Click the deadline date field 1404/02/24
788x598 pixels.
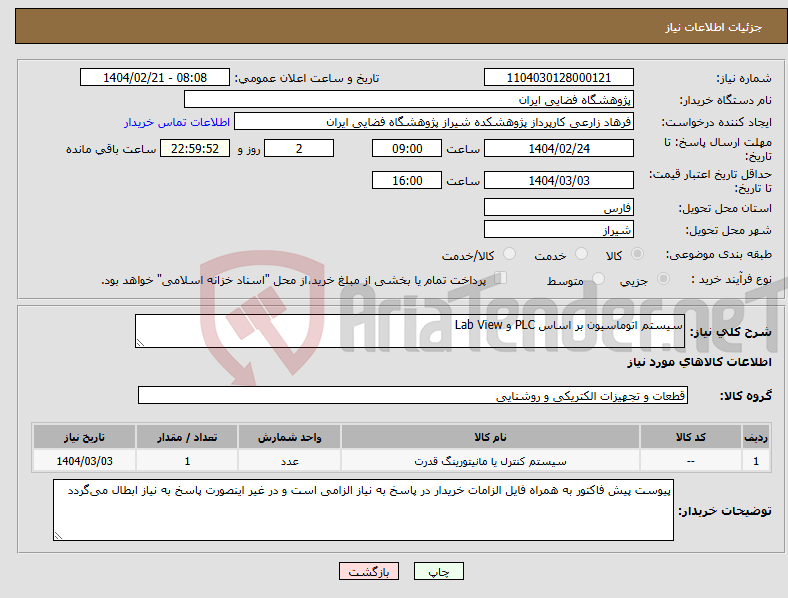[x=558, y=148]
